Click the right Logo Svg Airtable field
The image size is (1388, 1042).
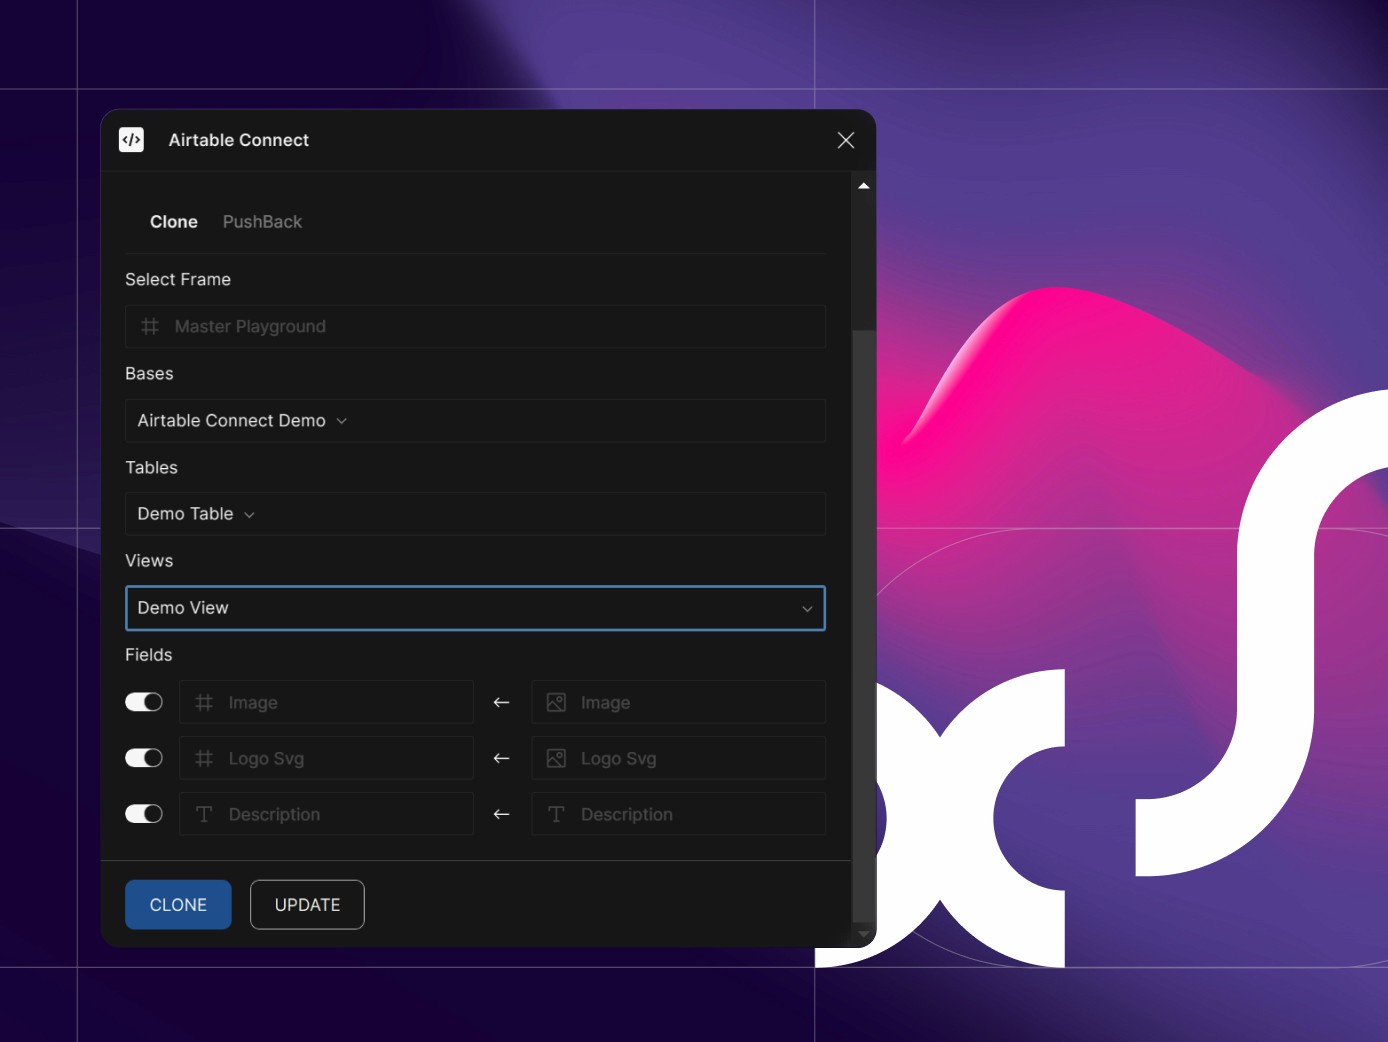click(678, 758)
